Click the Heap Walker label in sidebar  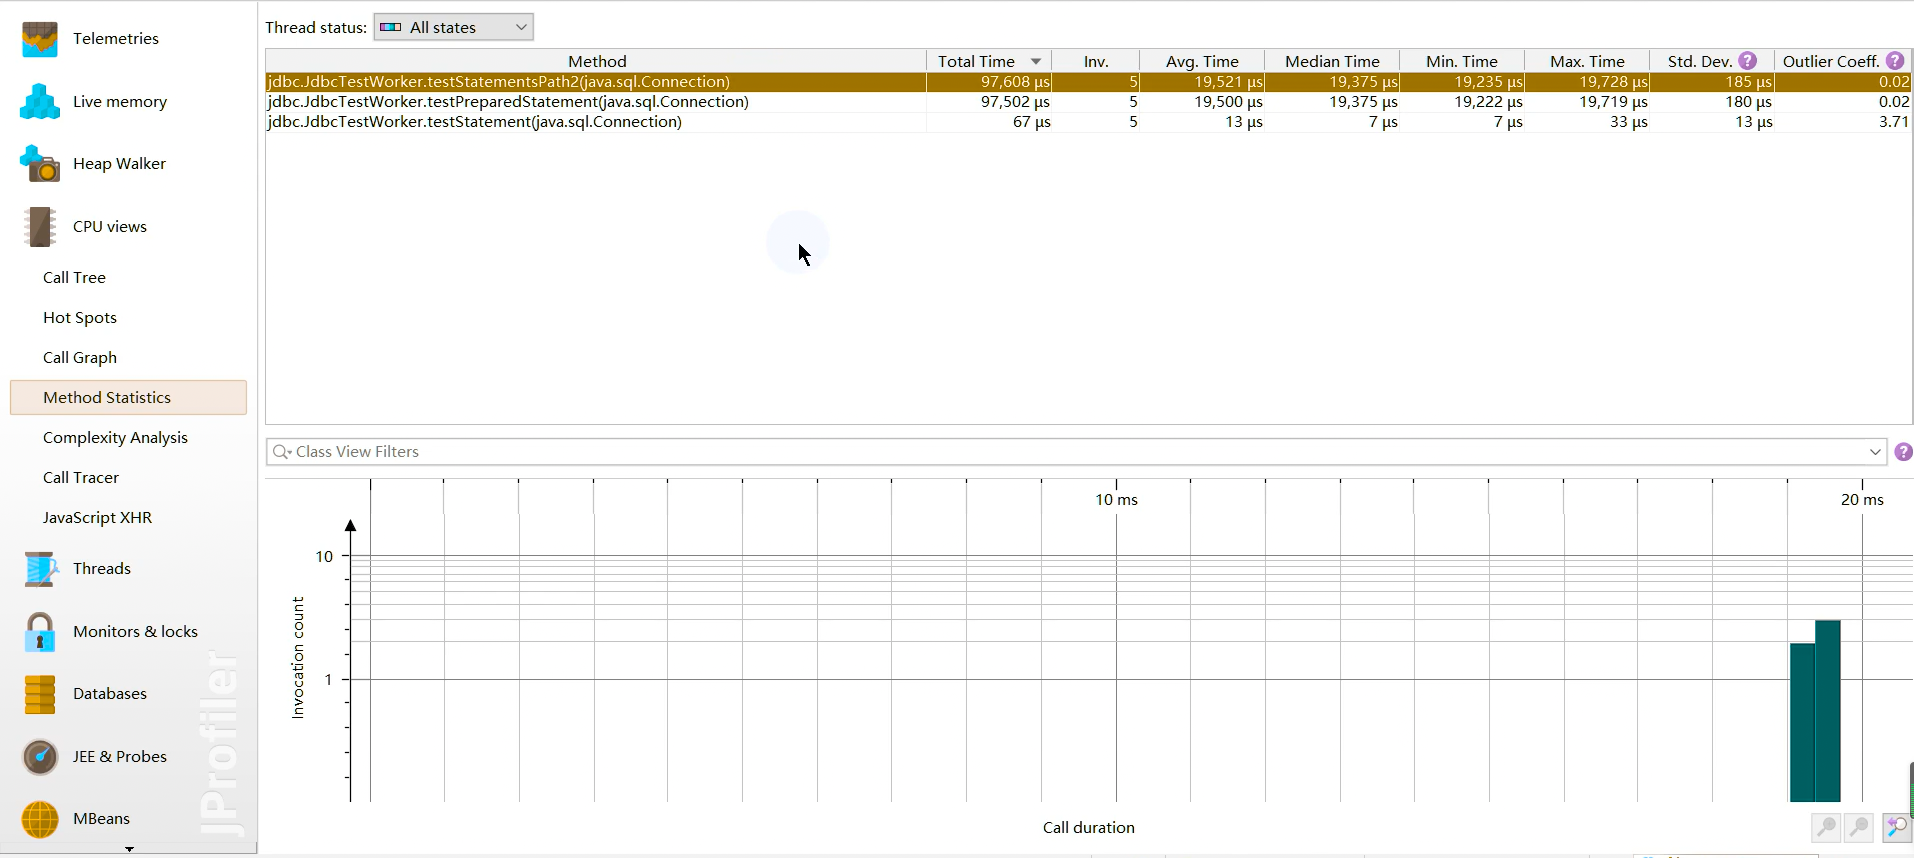click(x=119, y=164)
